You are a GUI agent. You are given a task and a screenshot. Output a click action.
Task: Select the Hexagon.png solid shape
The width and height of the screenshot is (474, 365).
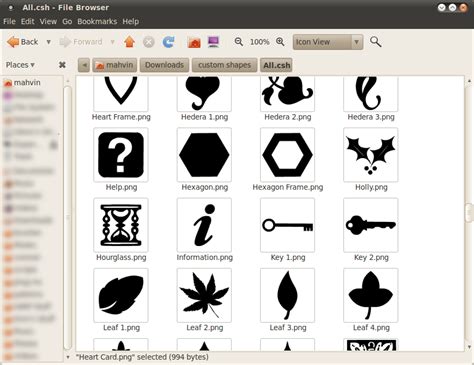[204, 155]
